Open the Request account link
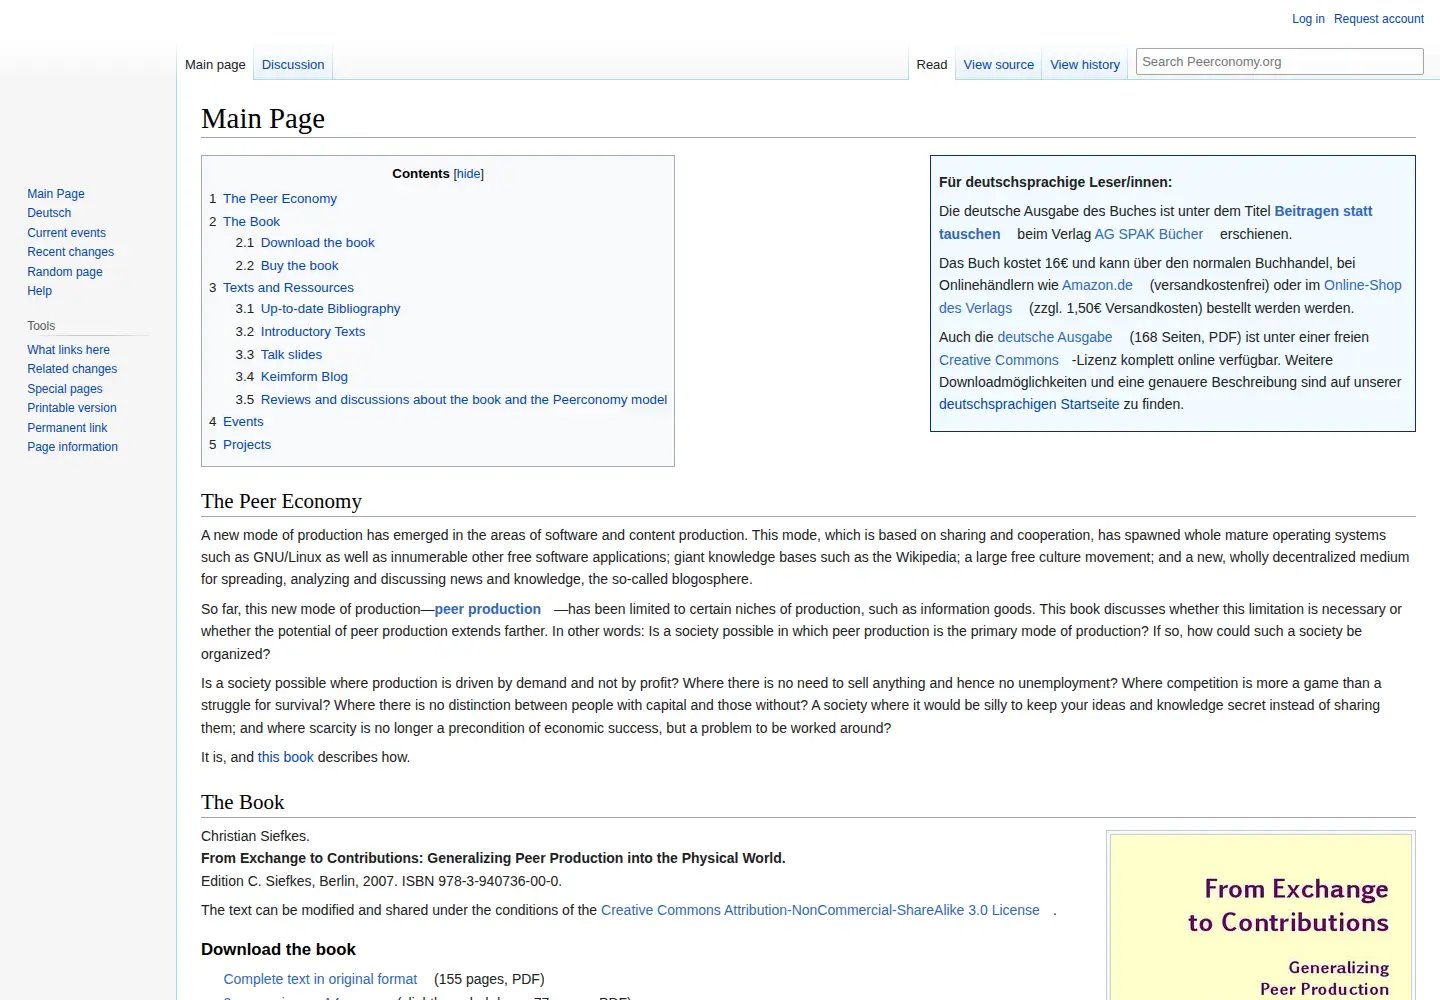1440x1000 pixels. coord(1378,19)
